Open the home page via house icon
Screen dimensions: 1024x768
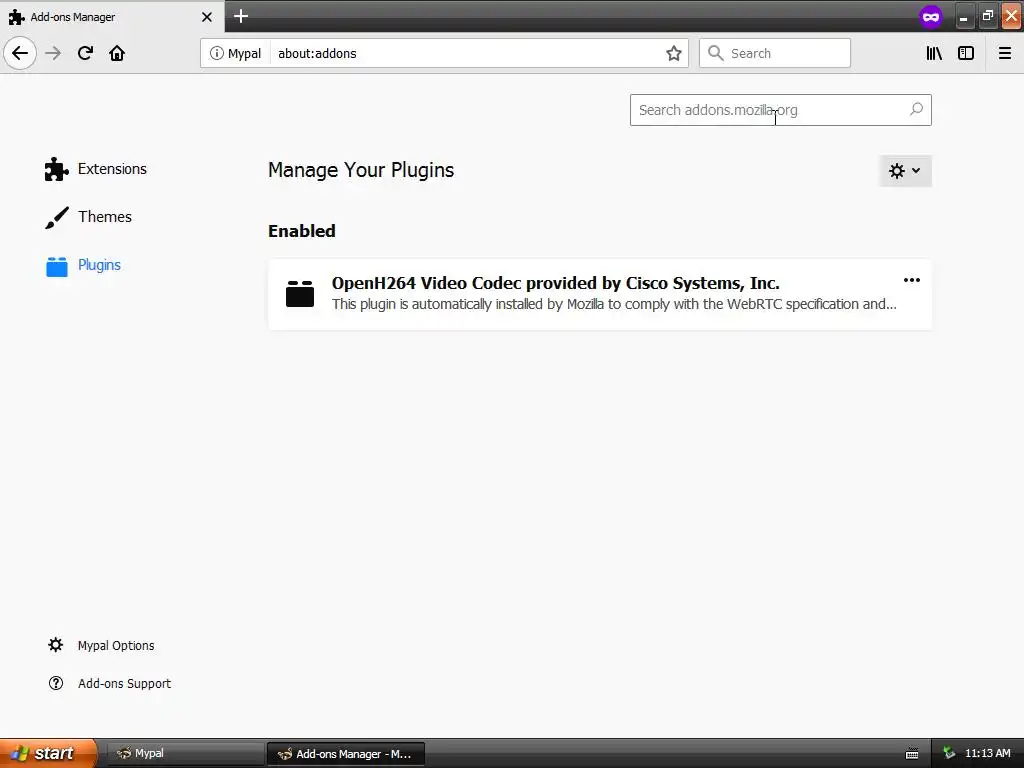117,53
